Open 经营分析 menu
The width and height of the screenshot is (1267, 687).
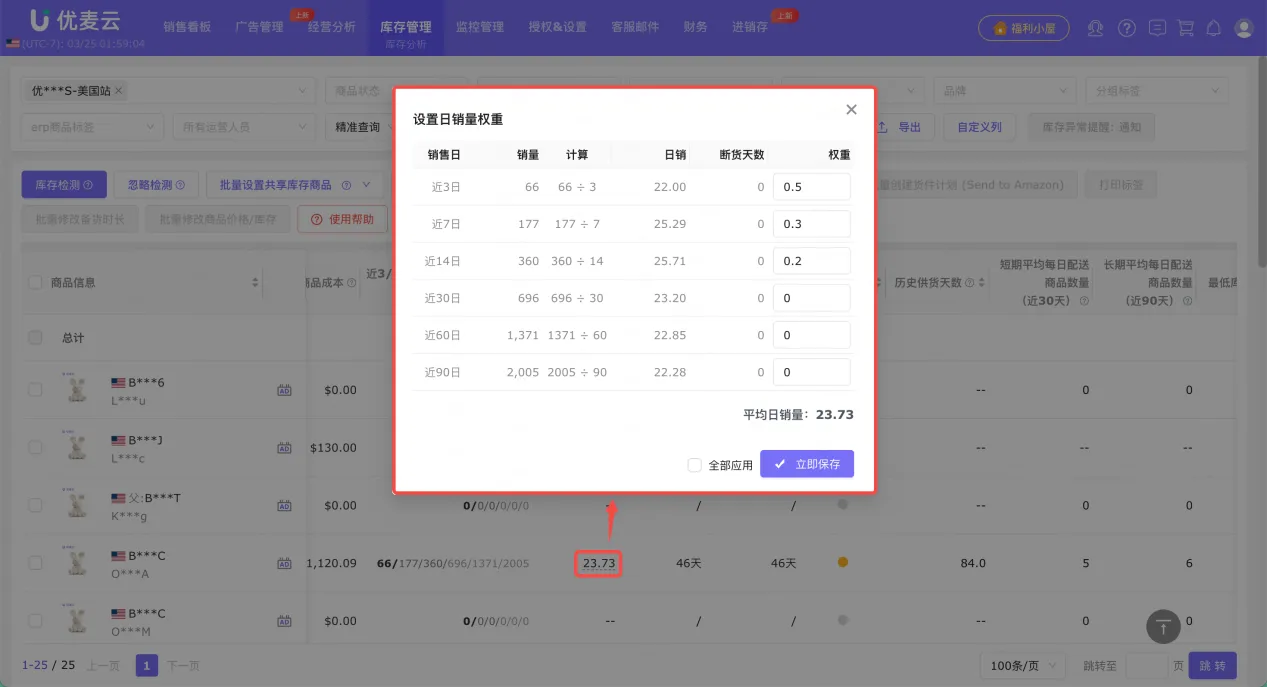coord(332,27)
